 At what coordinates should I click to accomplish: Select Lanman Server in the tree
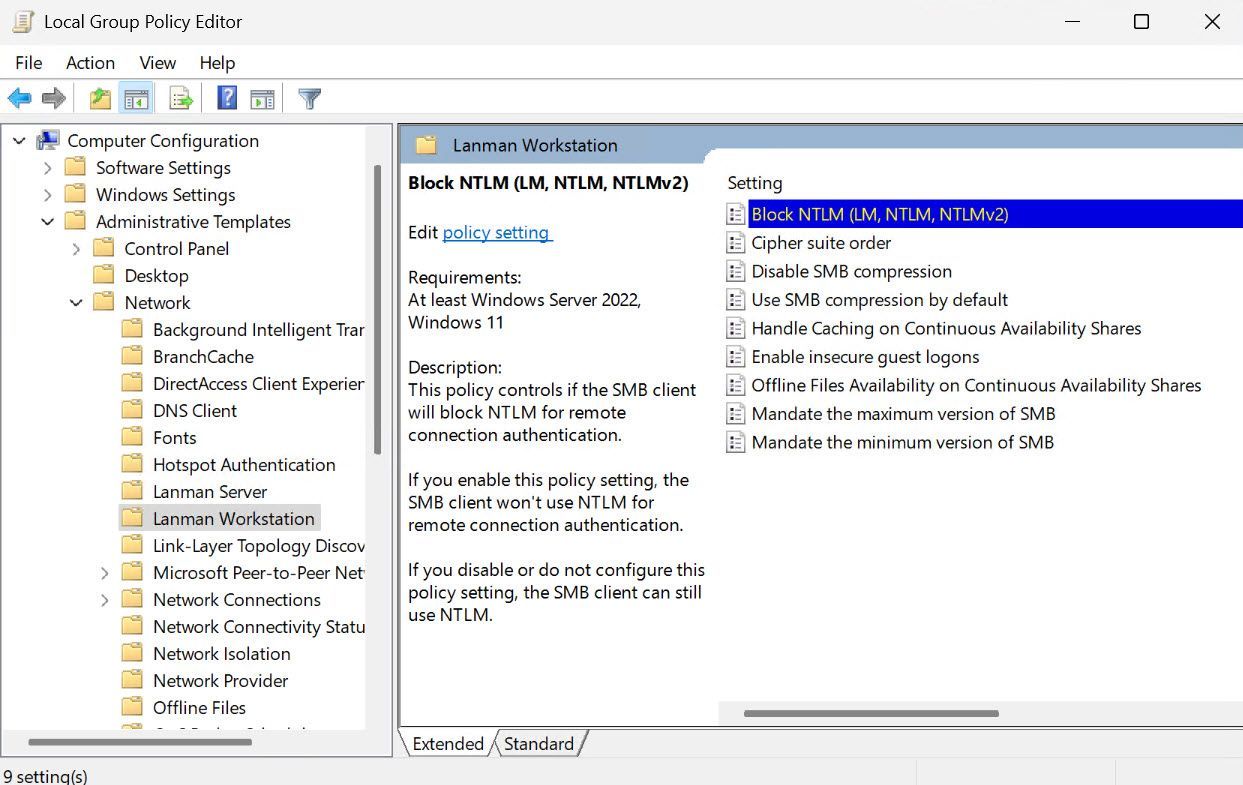(210, 491)
